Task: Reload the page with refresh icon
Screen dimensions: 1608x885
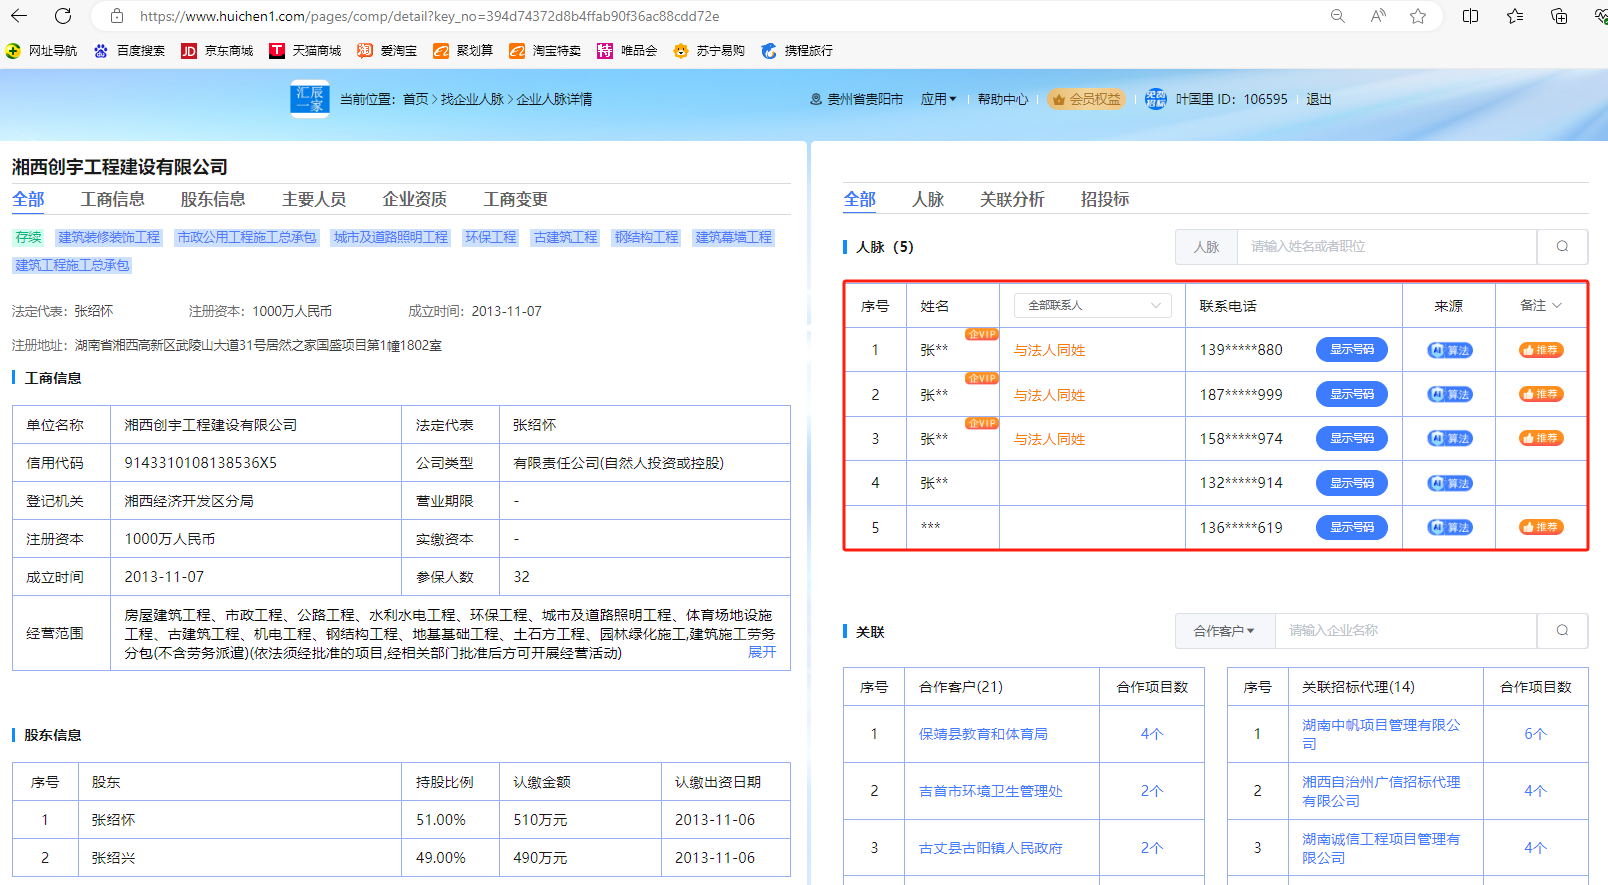Action: tap(63, 16)
